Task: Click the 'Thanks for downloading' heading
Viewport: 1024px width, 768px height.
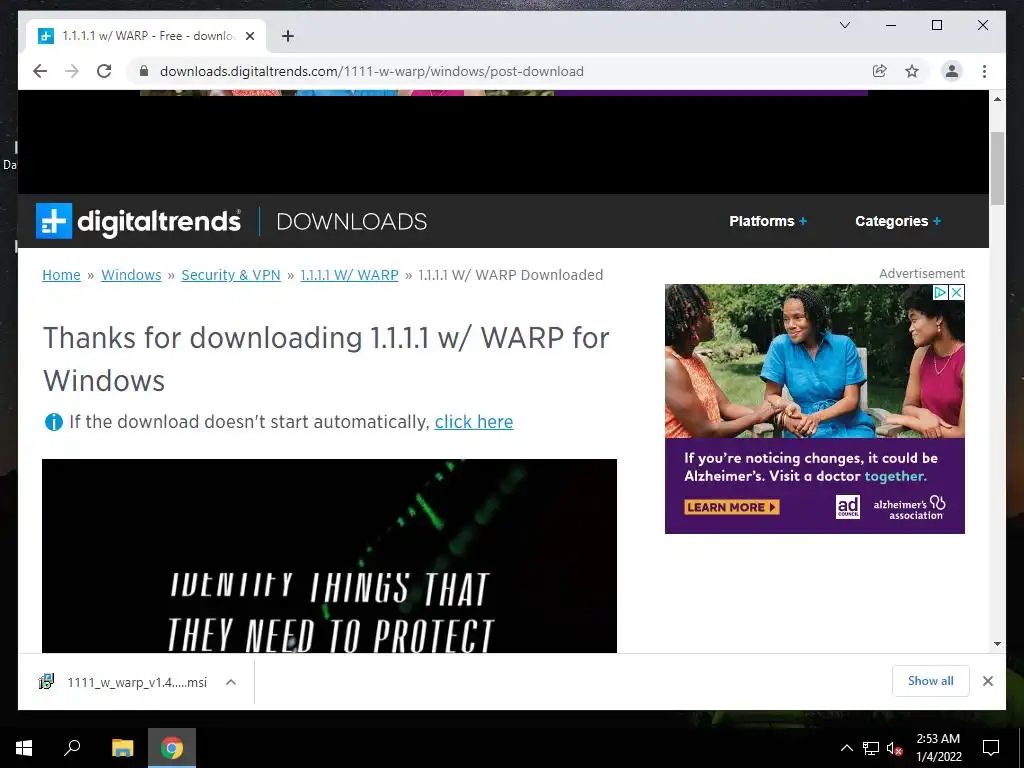Action: (x=326, y=359)
